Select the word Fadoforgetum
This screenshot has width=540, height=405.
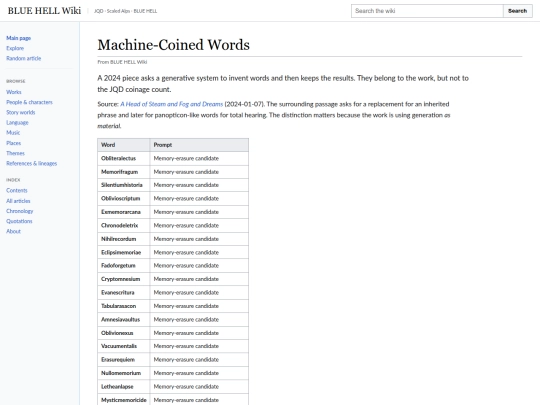point(118,266)
